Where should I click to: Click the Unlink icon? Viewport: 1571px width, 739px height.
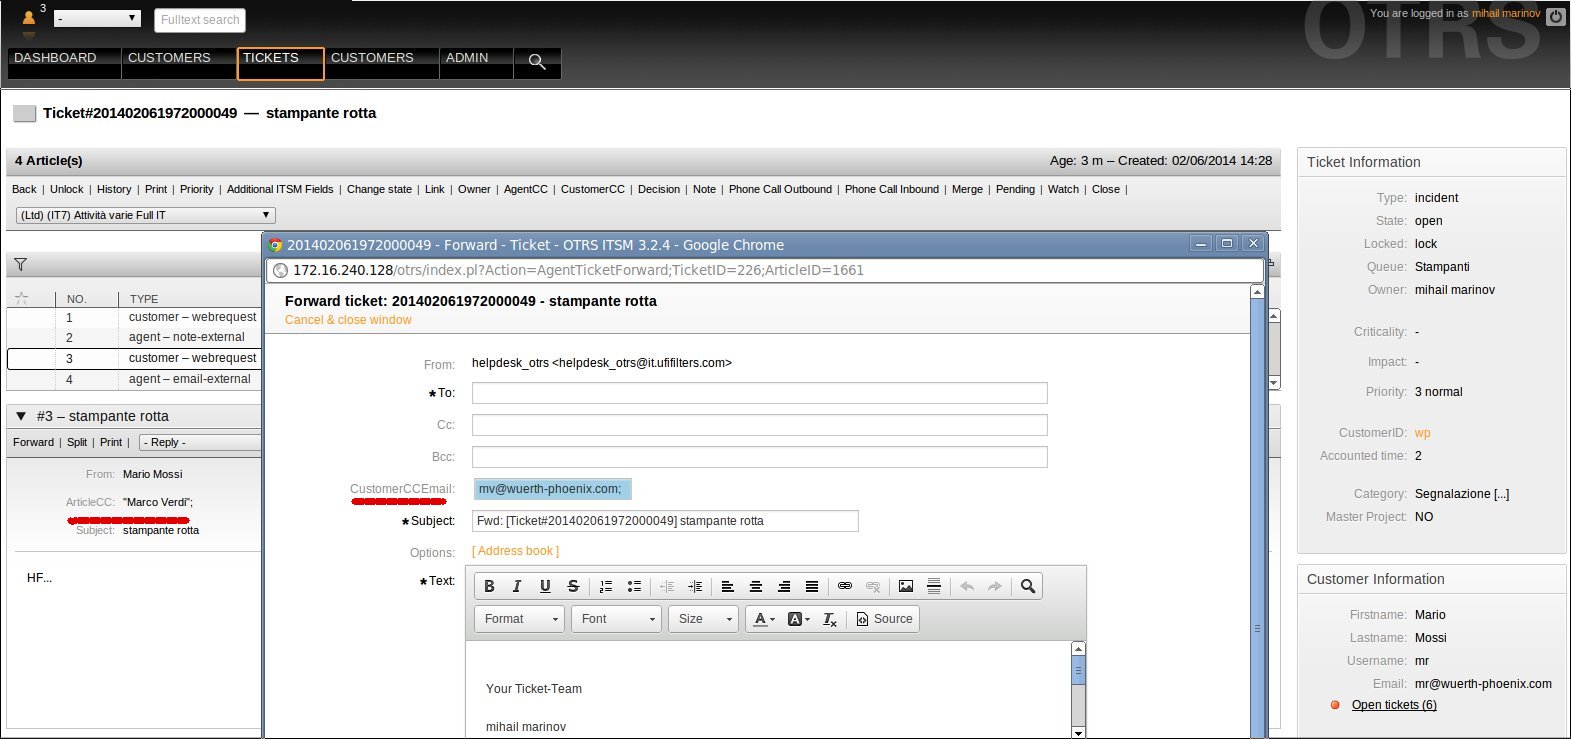[x=873, y=586]
